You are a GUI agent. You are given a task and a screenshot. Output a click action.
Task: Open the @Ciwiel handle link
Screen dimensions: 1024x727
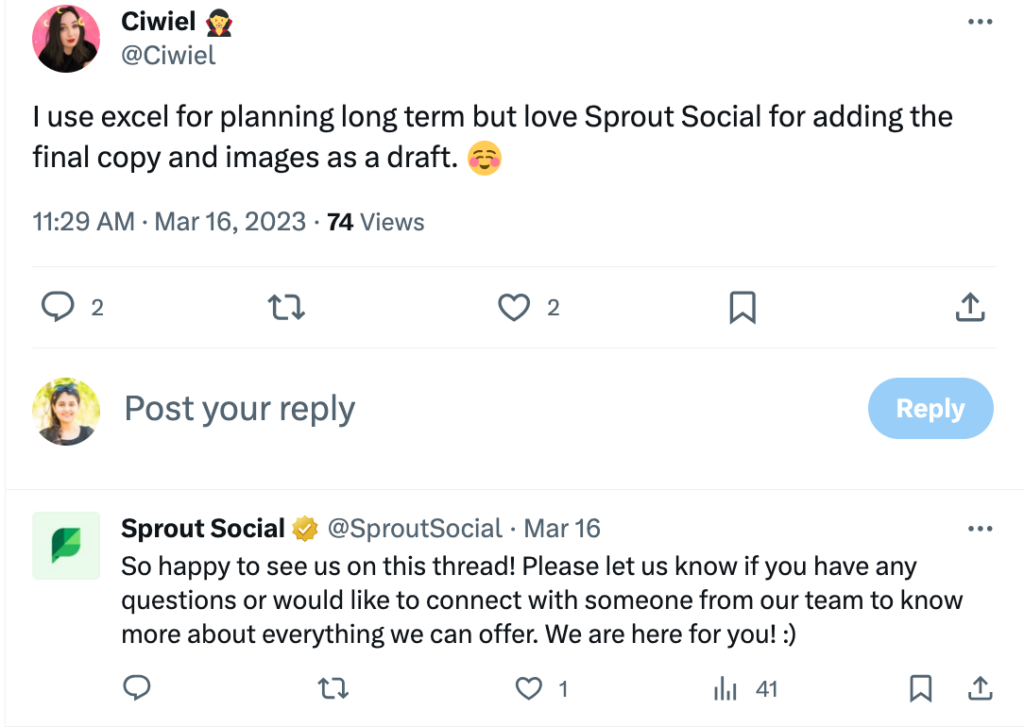(x=168, y=56)
